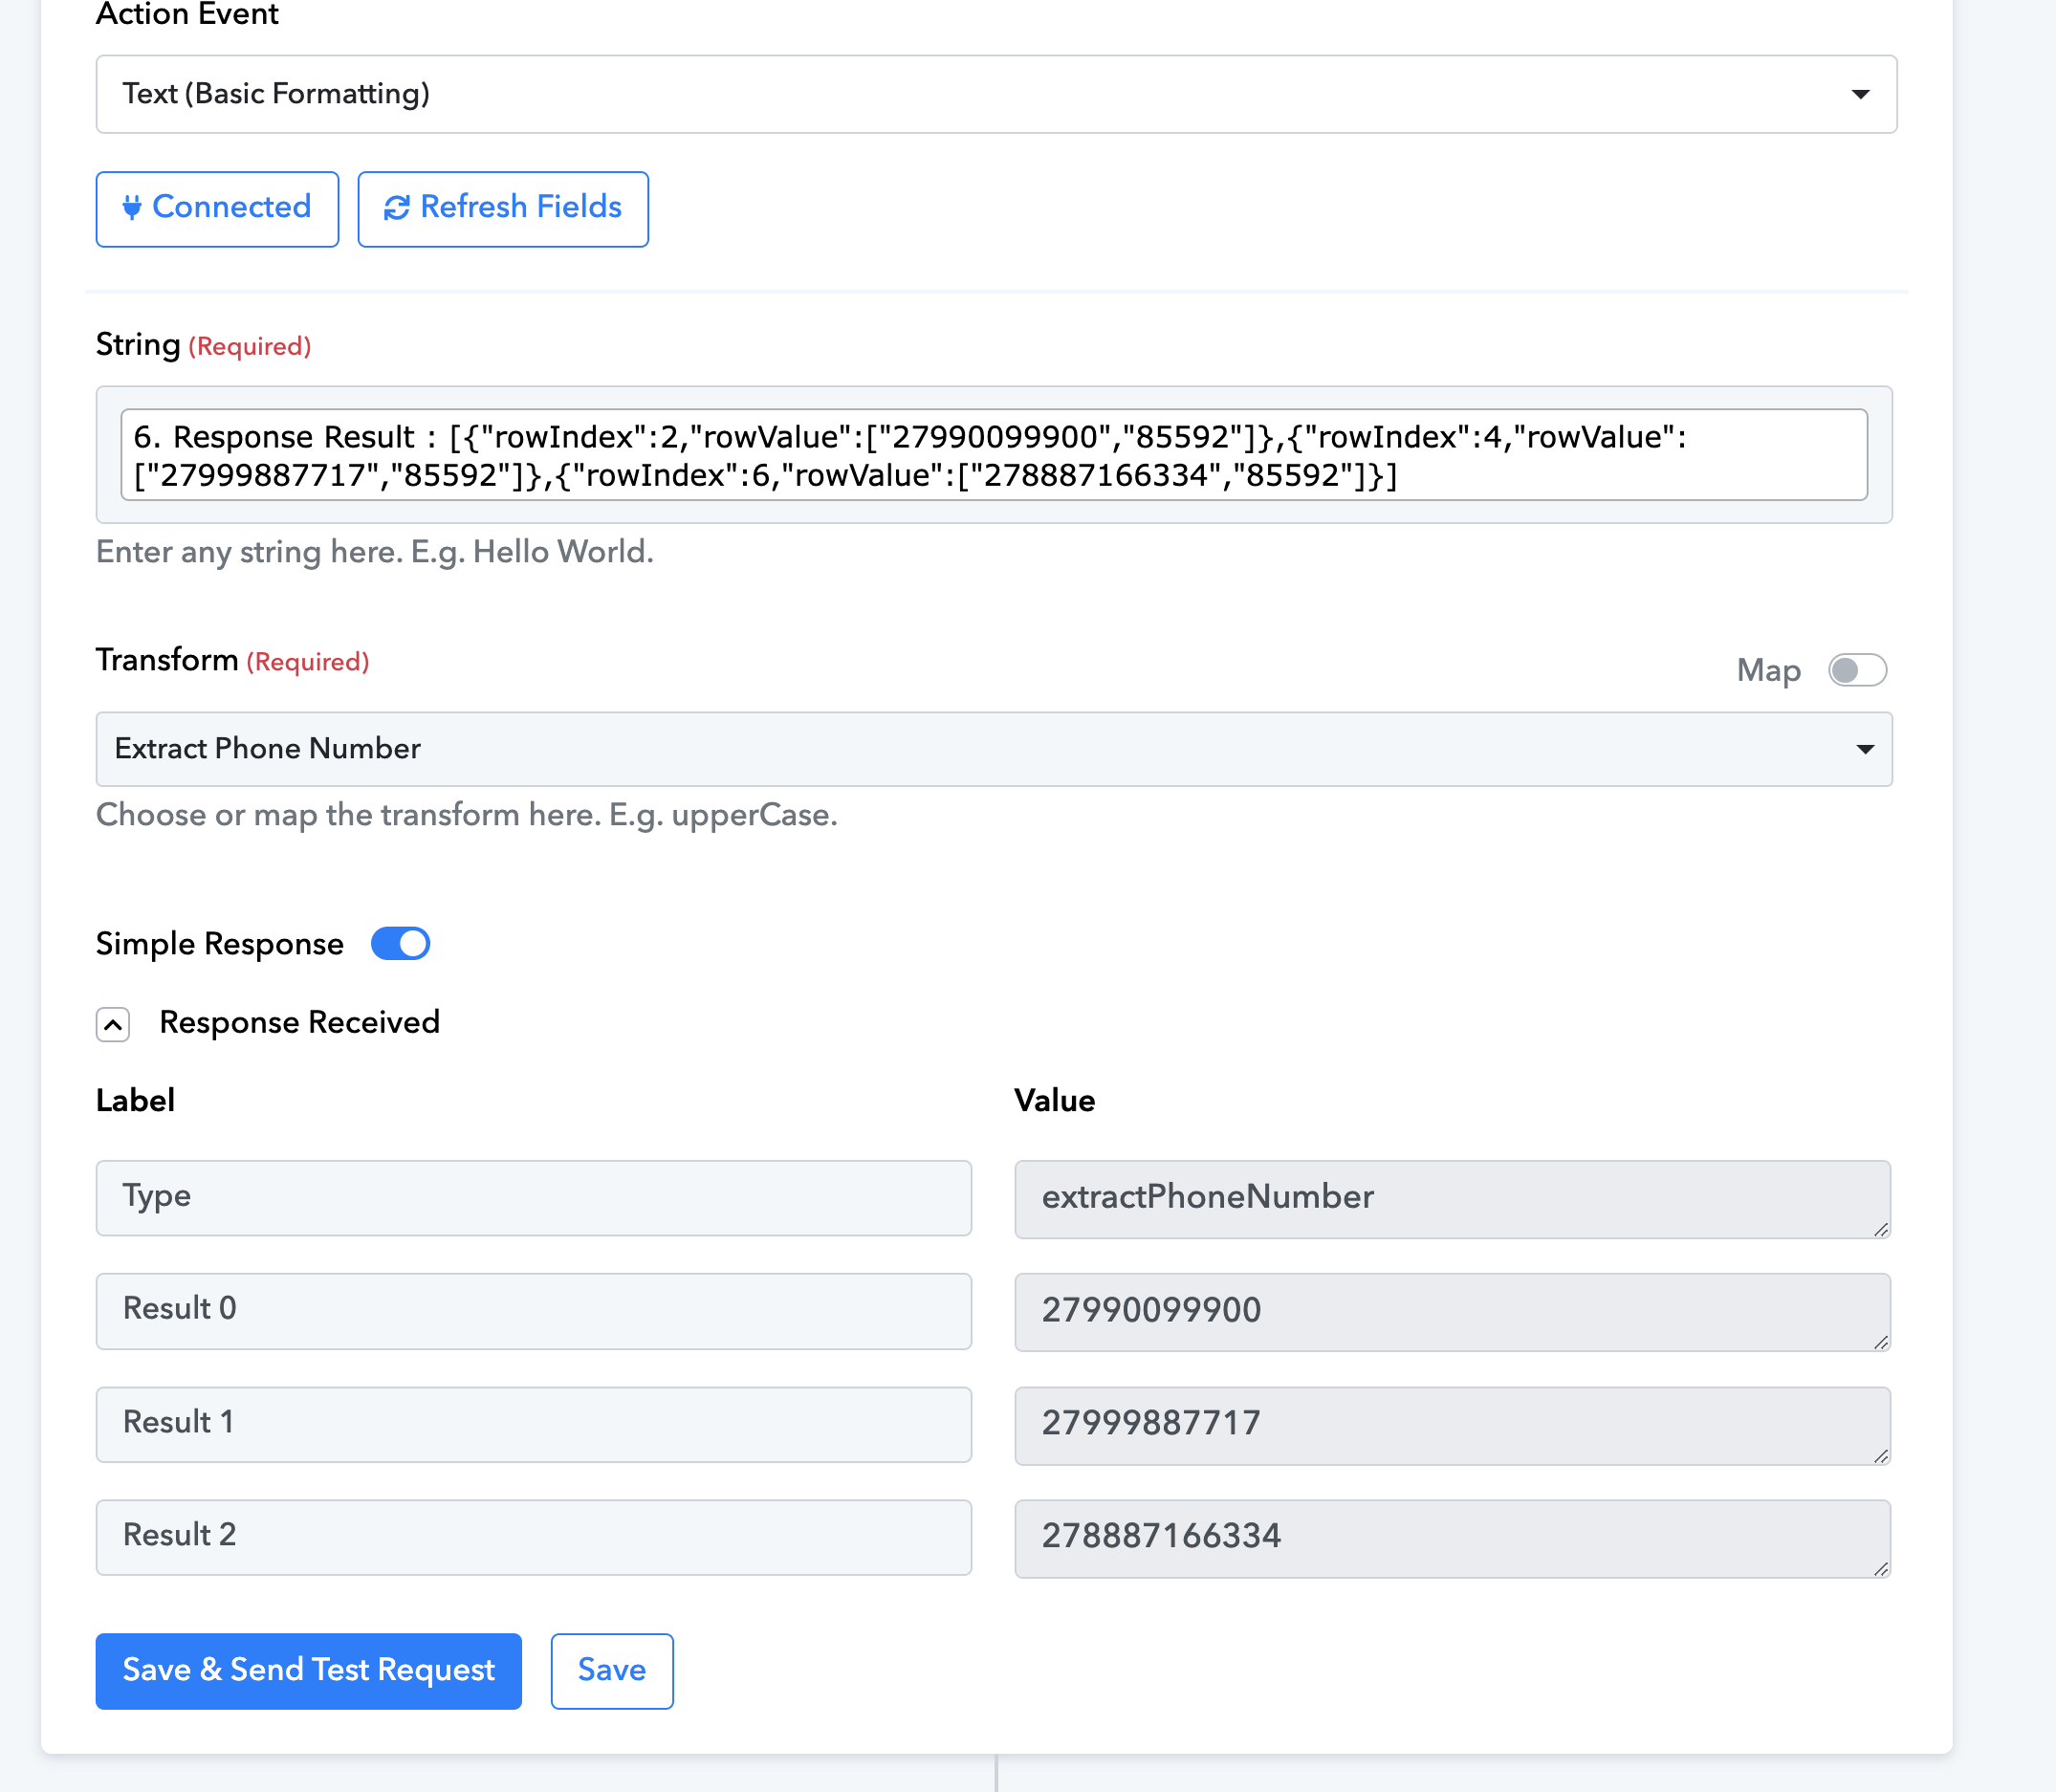Screen dimensions: 2056x1792
Task: Grab resize handle of 27990099900 field
Action: tap(1881, 1342)
